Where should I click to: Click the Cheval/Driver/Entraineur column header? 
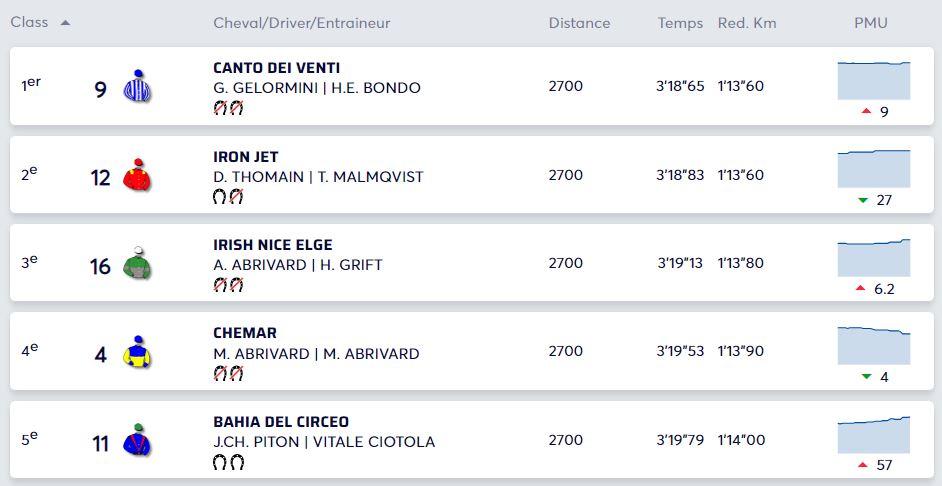click(x=301, y=23)
